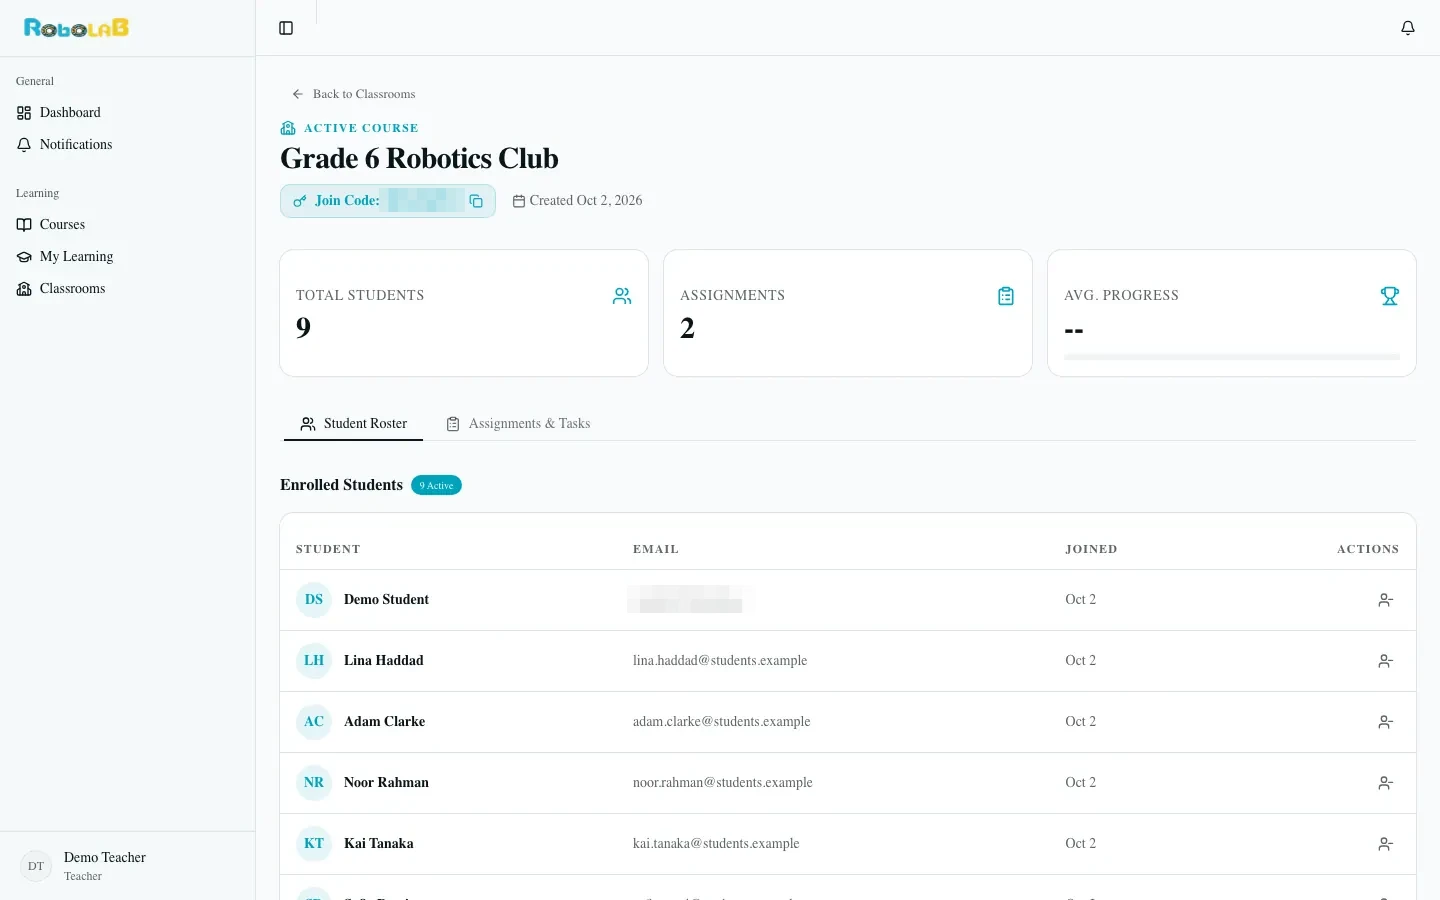Select the name Adam Clarke
The image size is (1440, 900).
coord(384,722)
